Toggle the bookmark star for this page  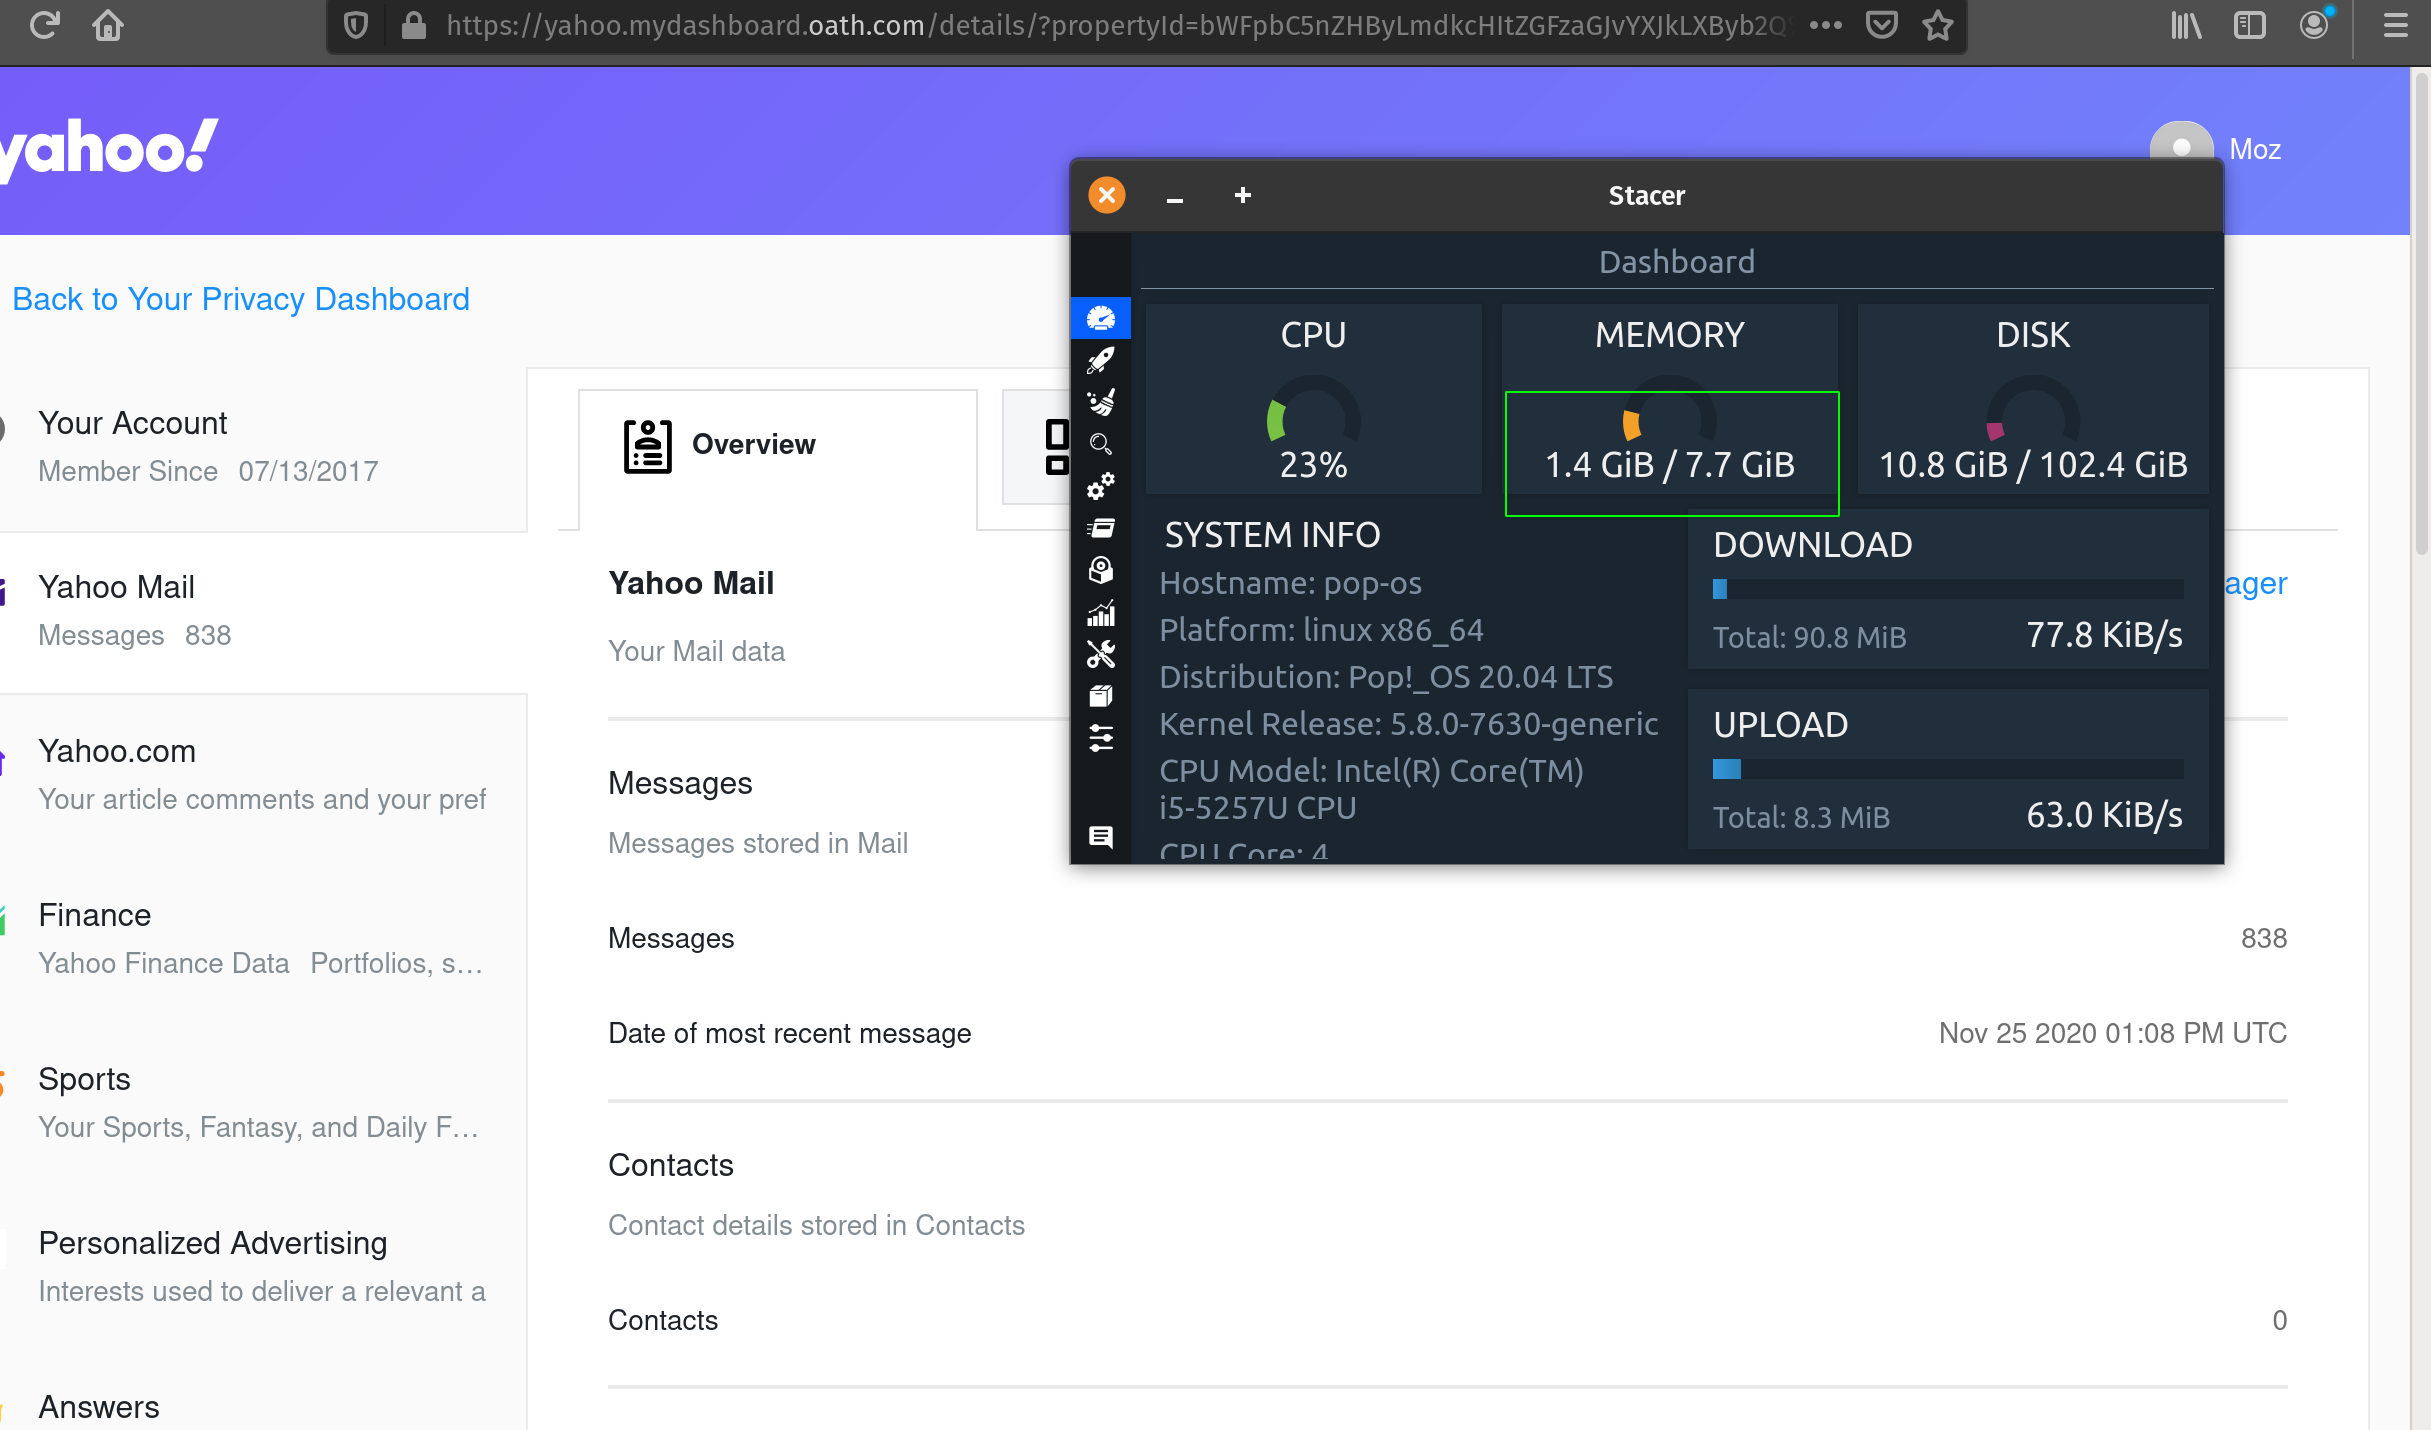pyautogui.click(x=1938, y=25)
